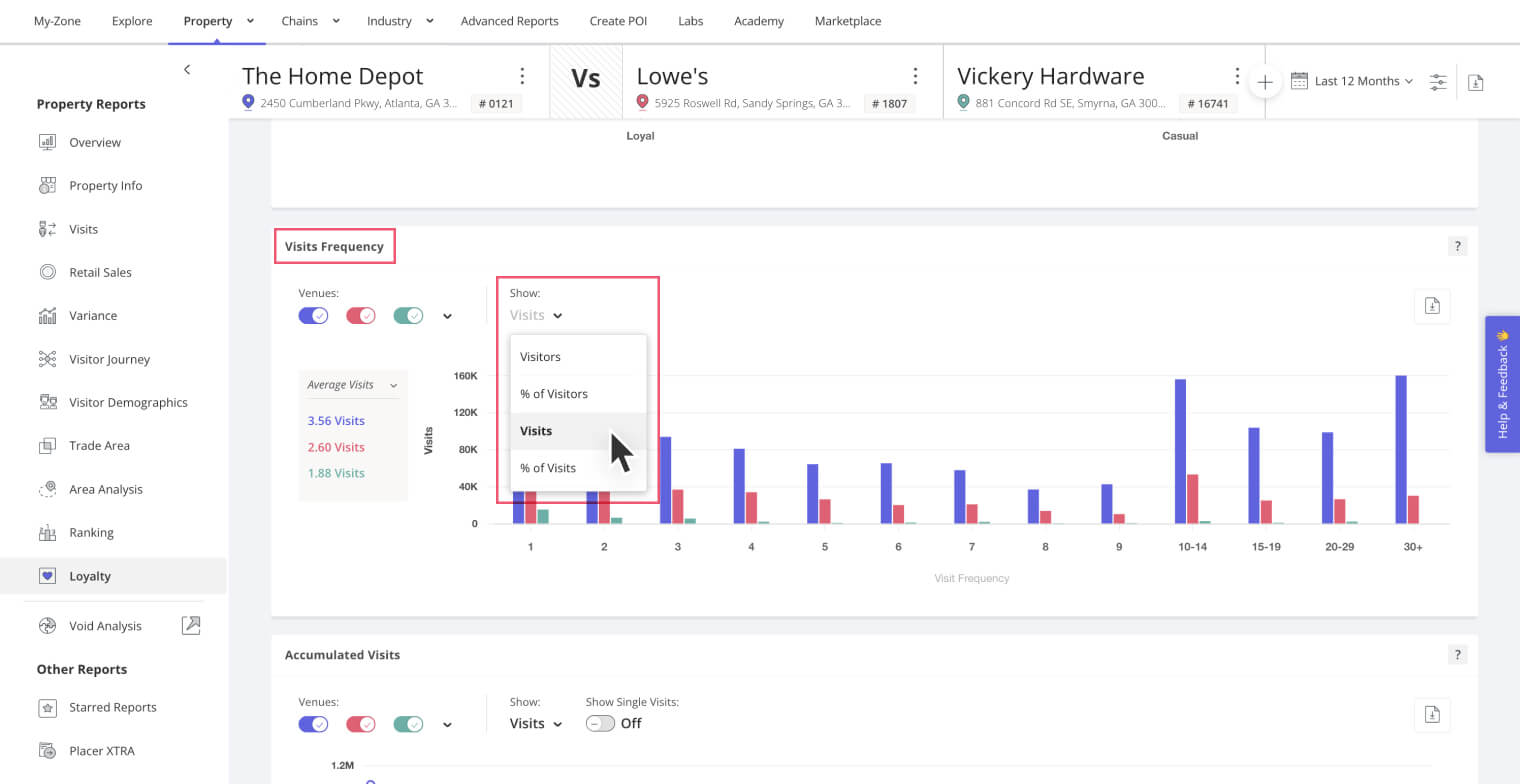This screenshot has width=1520, height=784.
Task: Open the Average Visits dropdown
Action: pos(352,385)
